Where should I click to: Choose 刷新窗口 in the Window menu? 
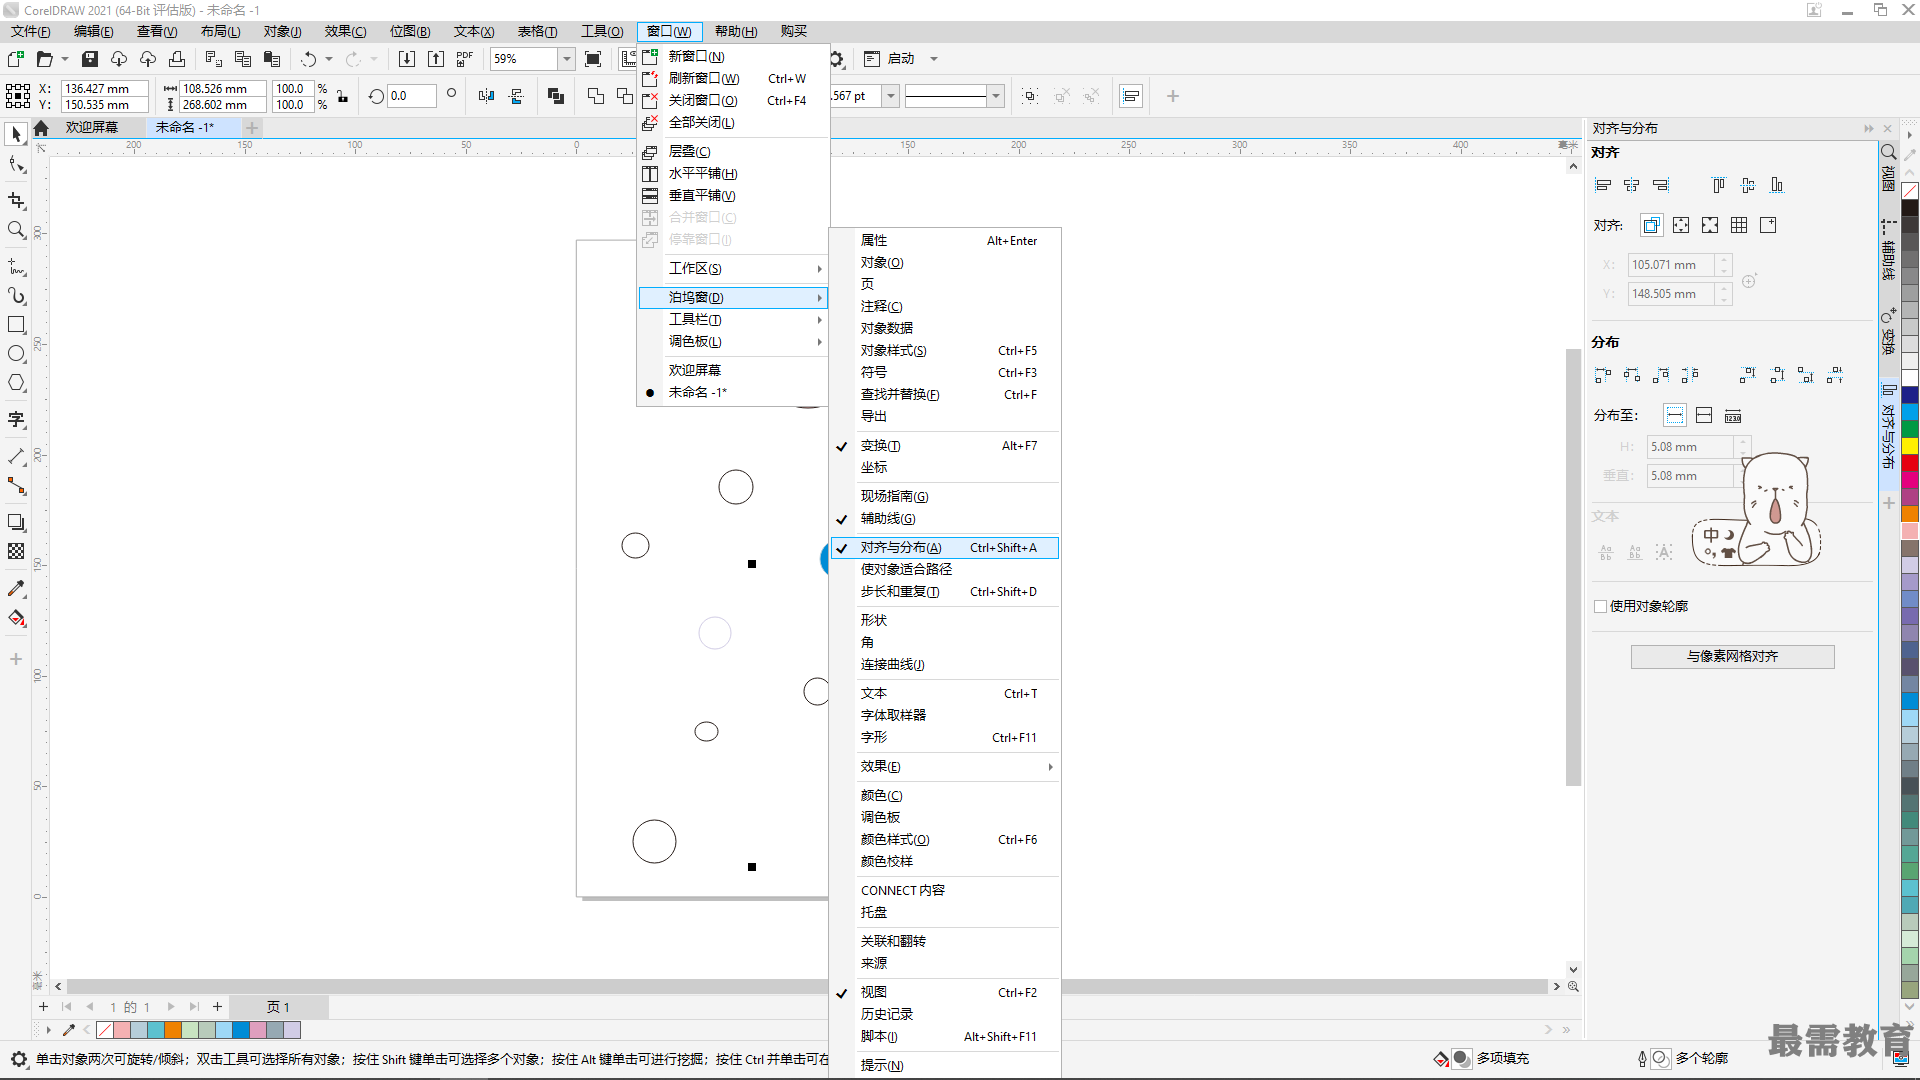tap(734, 79)
